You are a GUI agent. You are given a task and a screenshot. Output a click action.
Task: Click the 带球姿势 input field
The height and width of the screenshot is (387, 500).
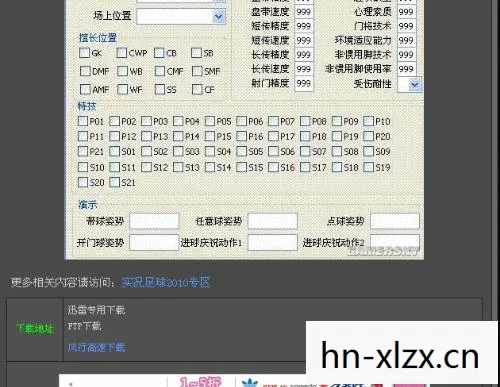[x=154, y=221]
